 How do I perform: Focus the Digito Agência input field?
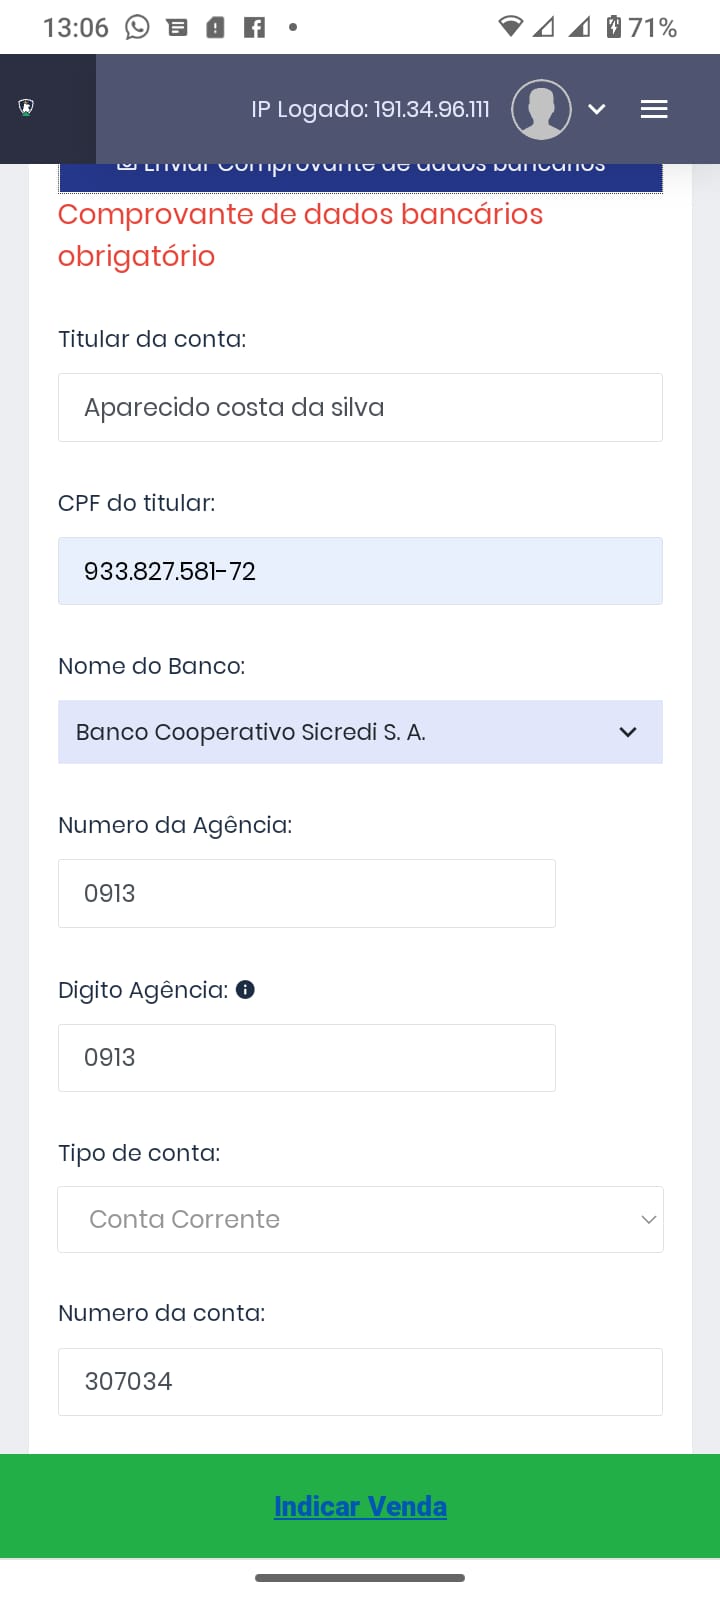tap(306, 1057)
